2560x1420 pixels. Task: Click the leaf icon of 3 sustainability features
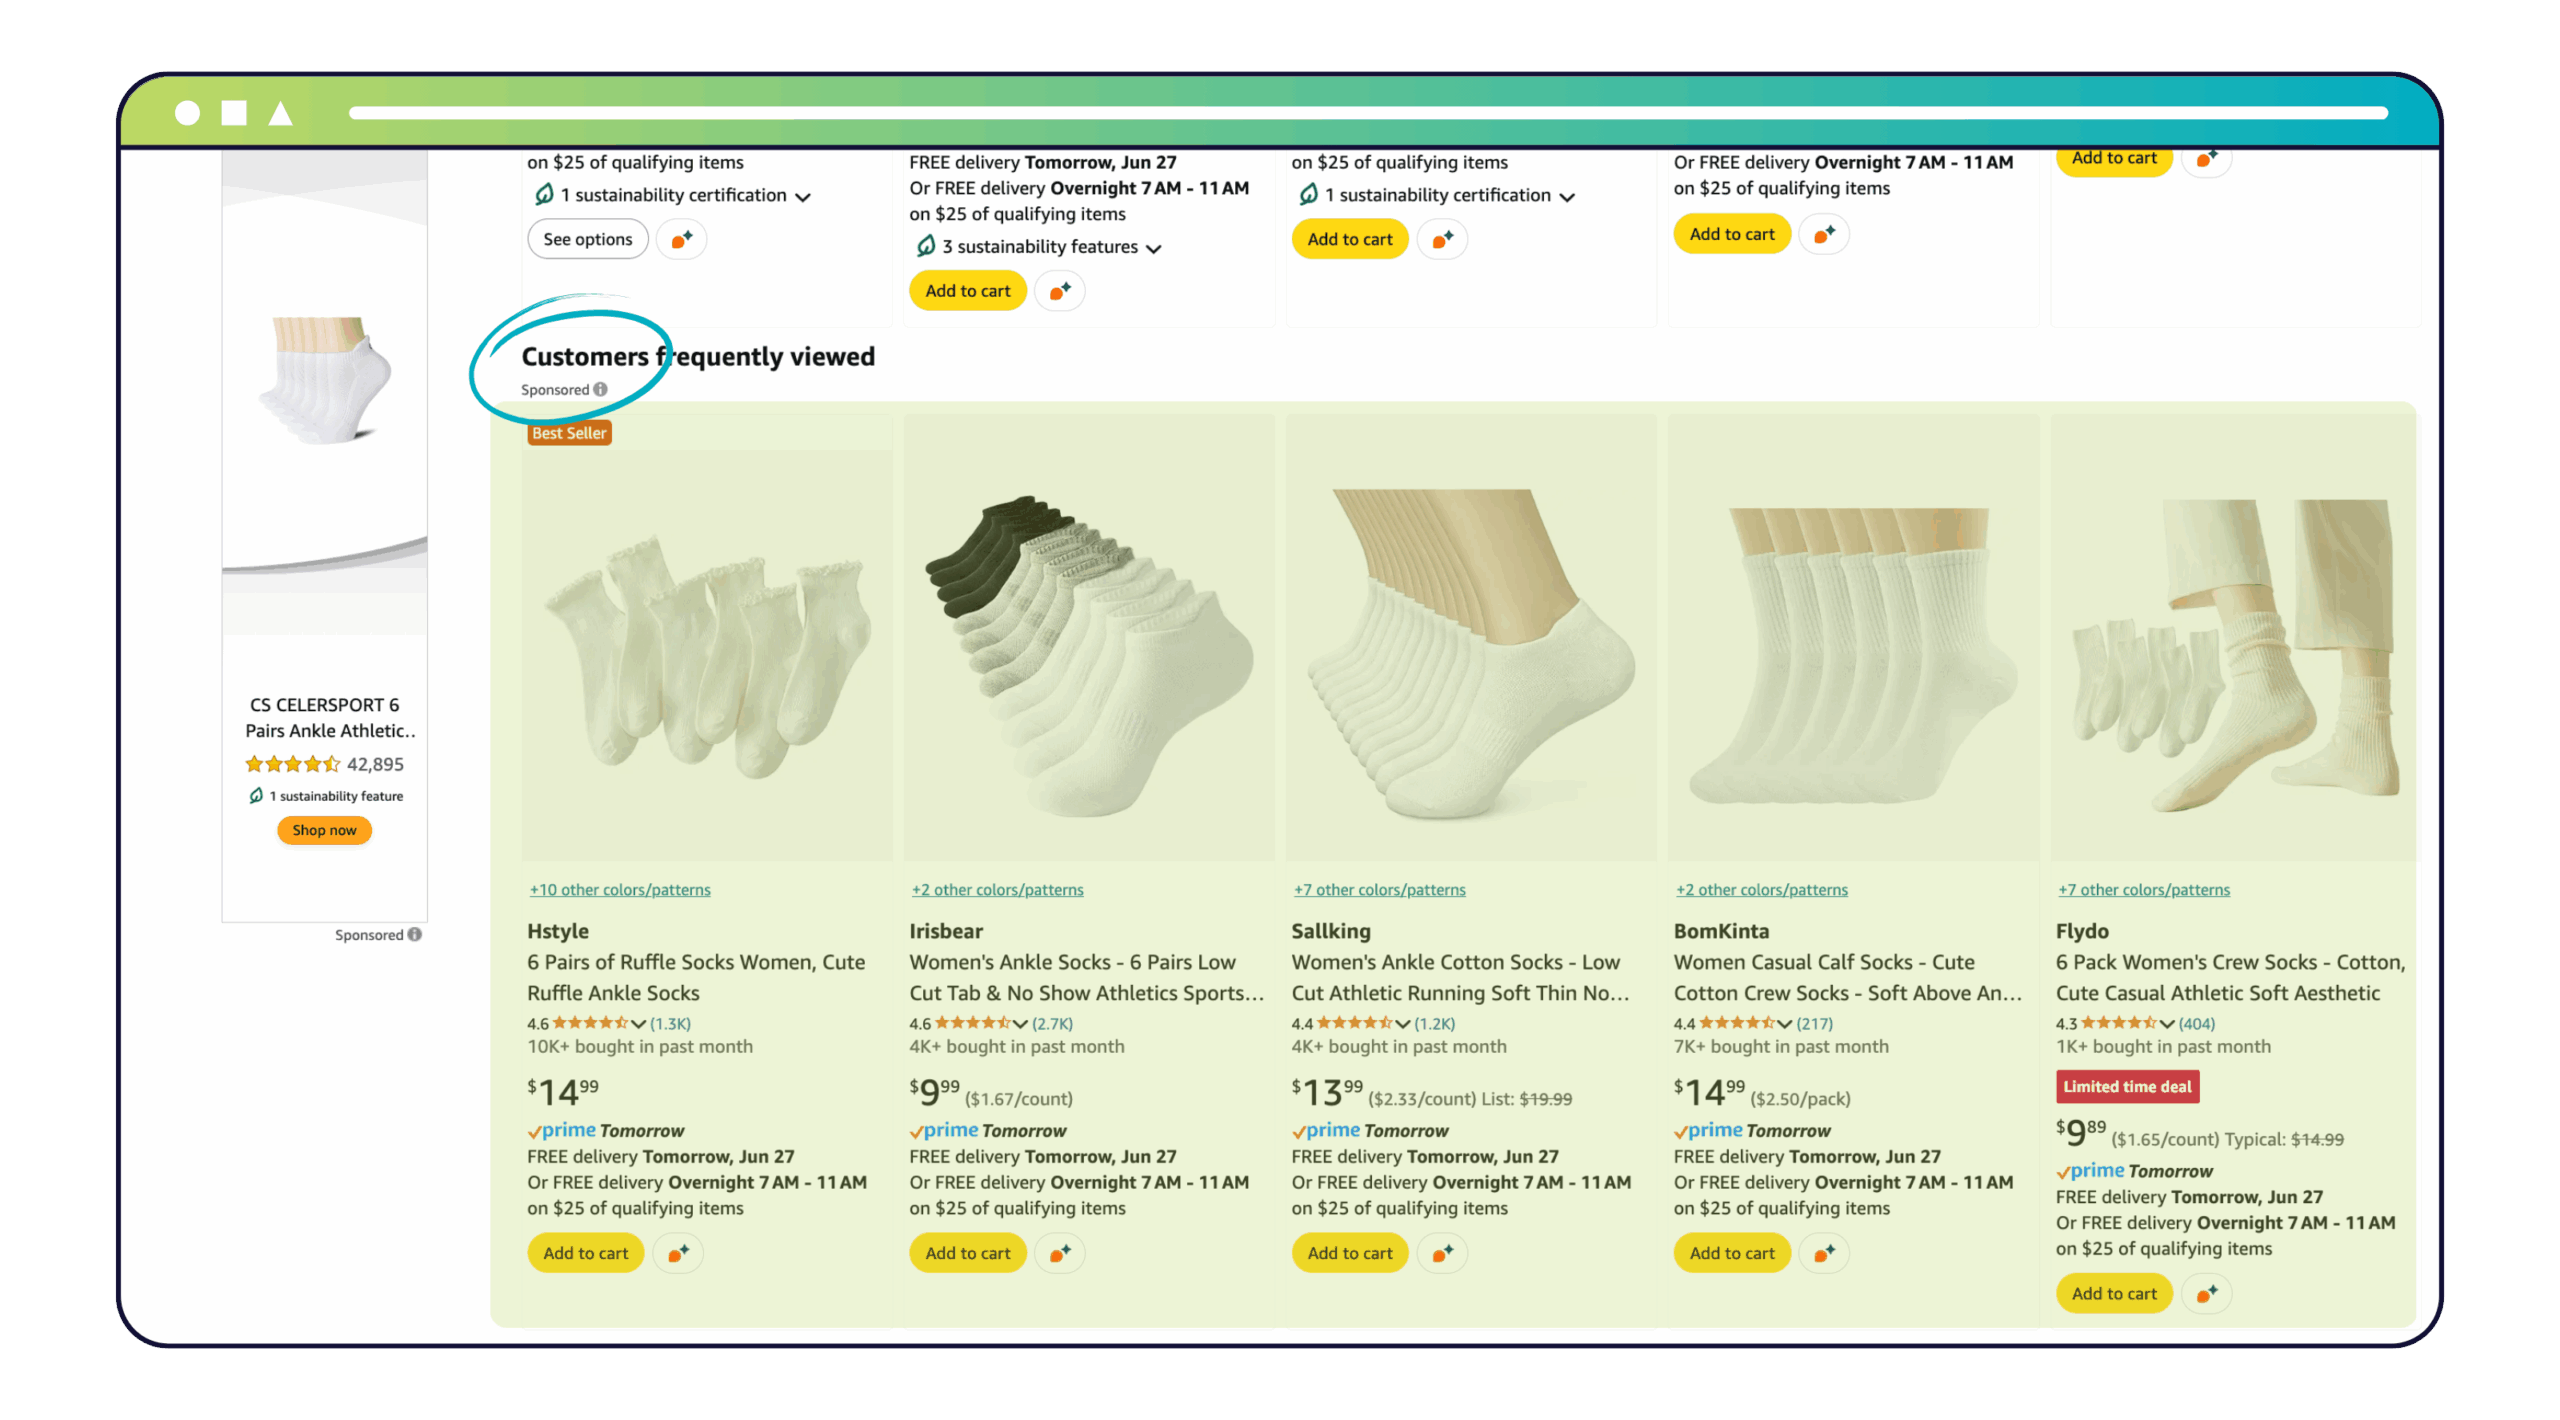tap(926, 246)
